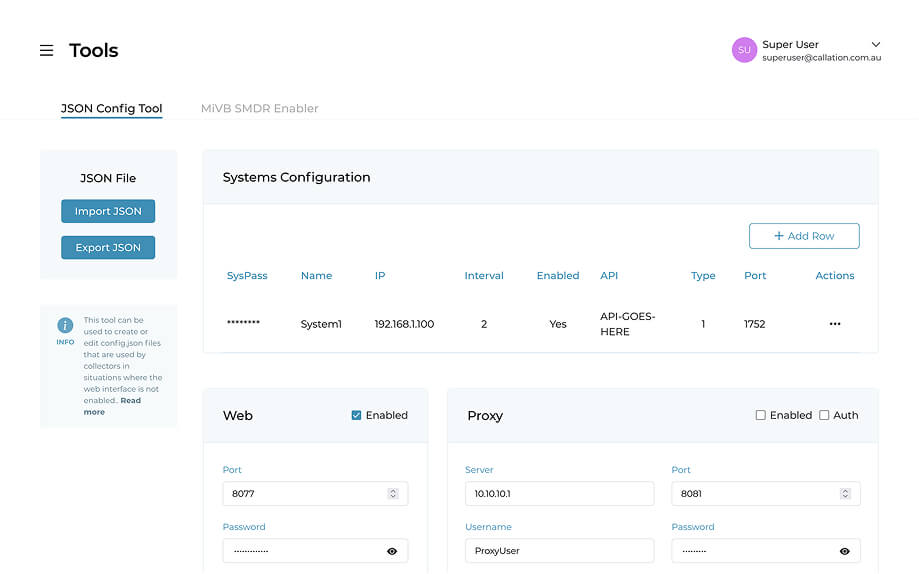Image resolution: width=919 pixels, height=574 pixels.
Task: Add a new row to Systems Configuration
Action: [x=804, y=236]
